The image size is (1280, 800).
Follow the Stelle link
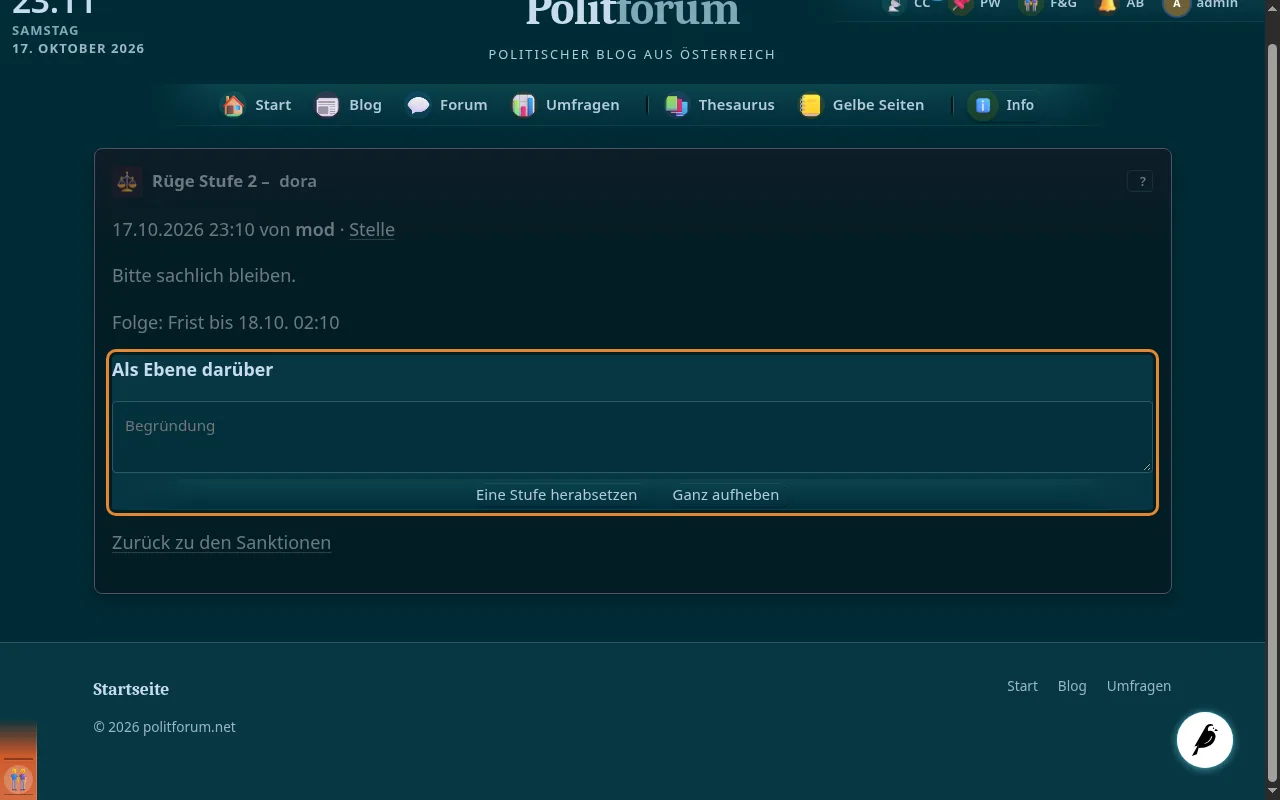[x=372, y=230]
